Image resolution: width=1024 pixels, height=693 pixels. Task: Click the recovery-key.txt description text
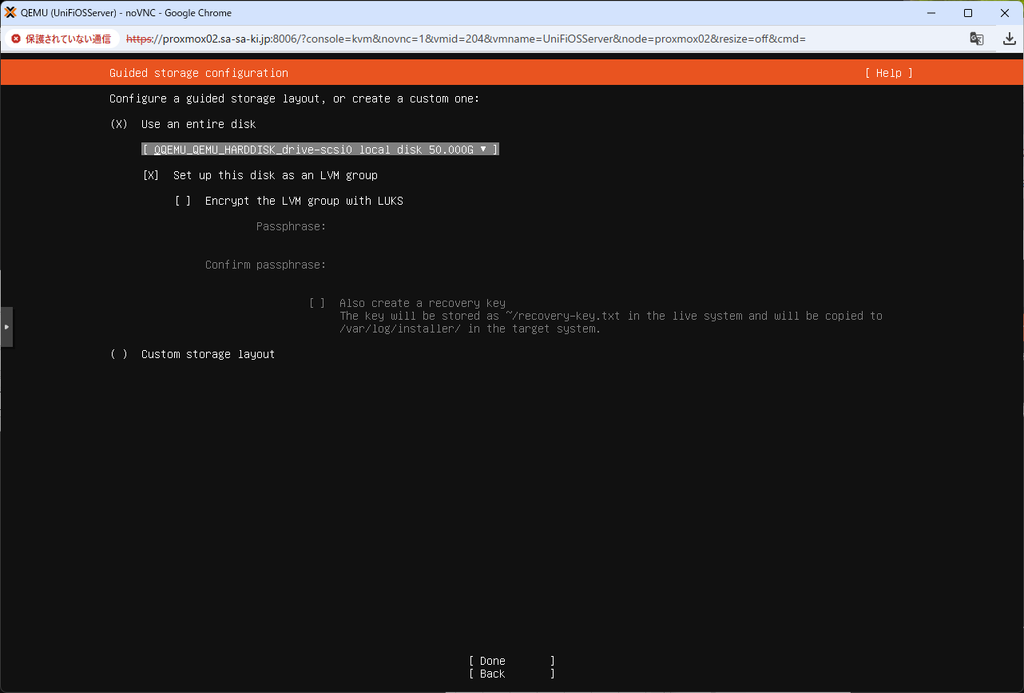[611, 322]
